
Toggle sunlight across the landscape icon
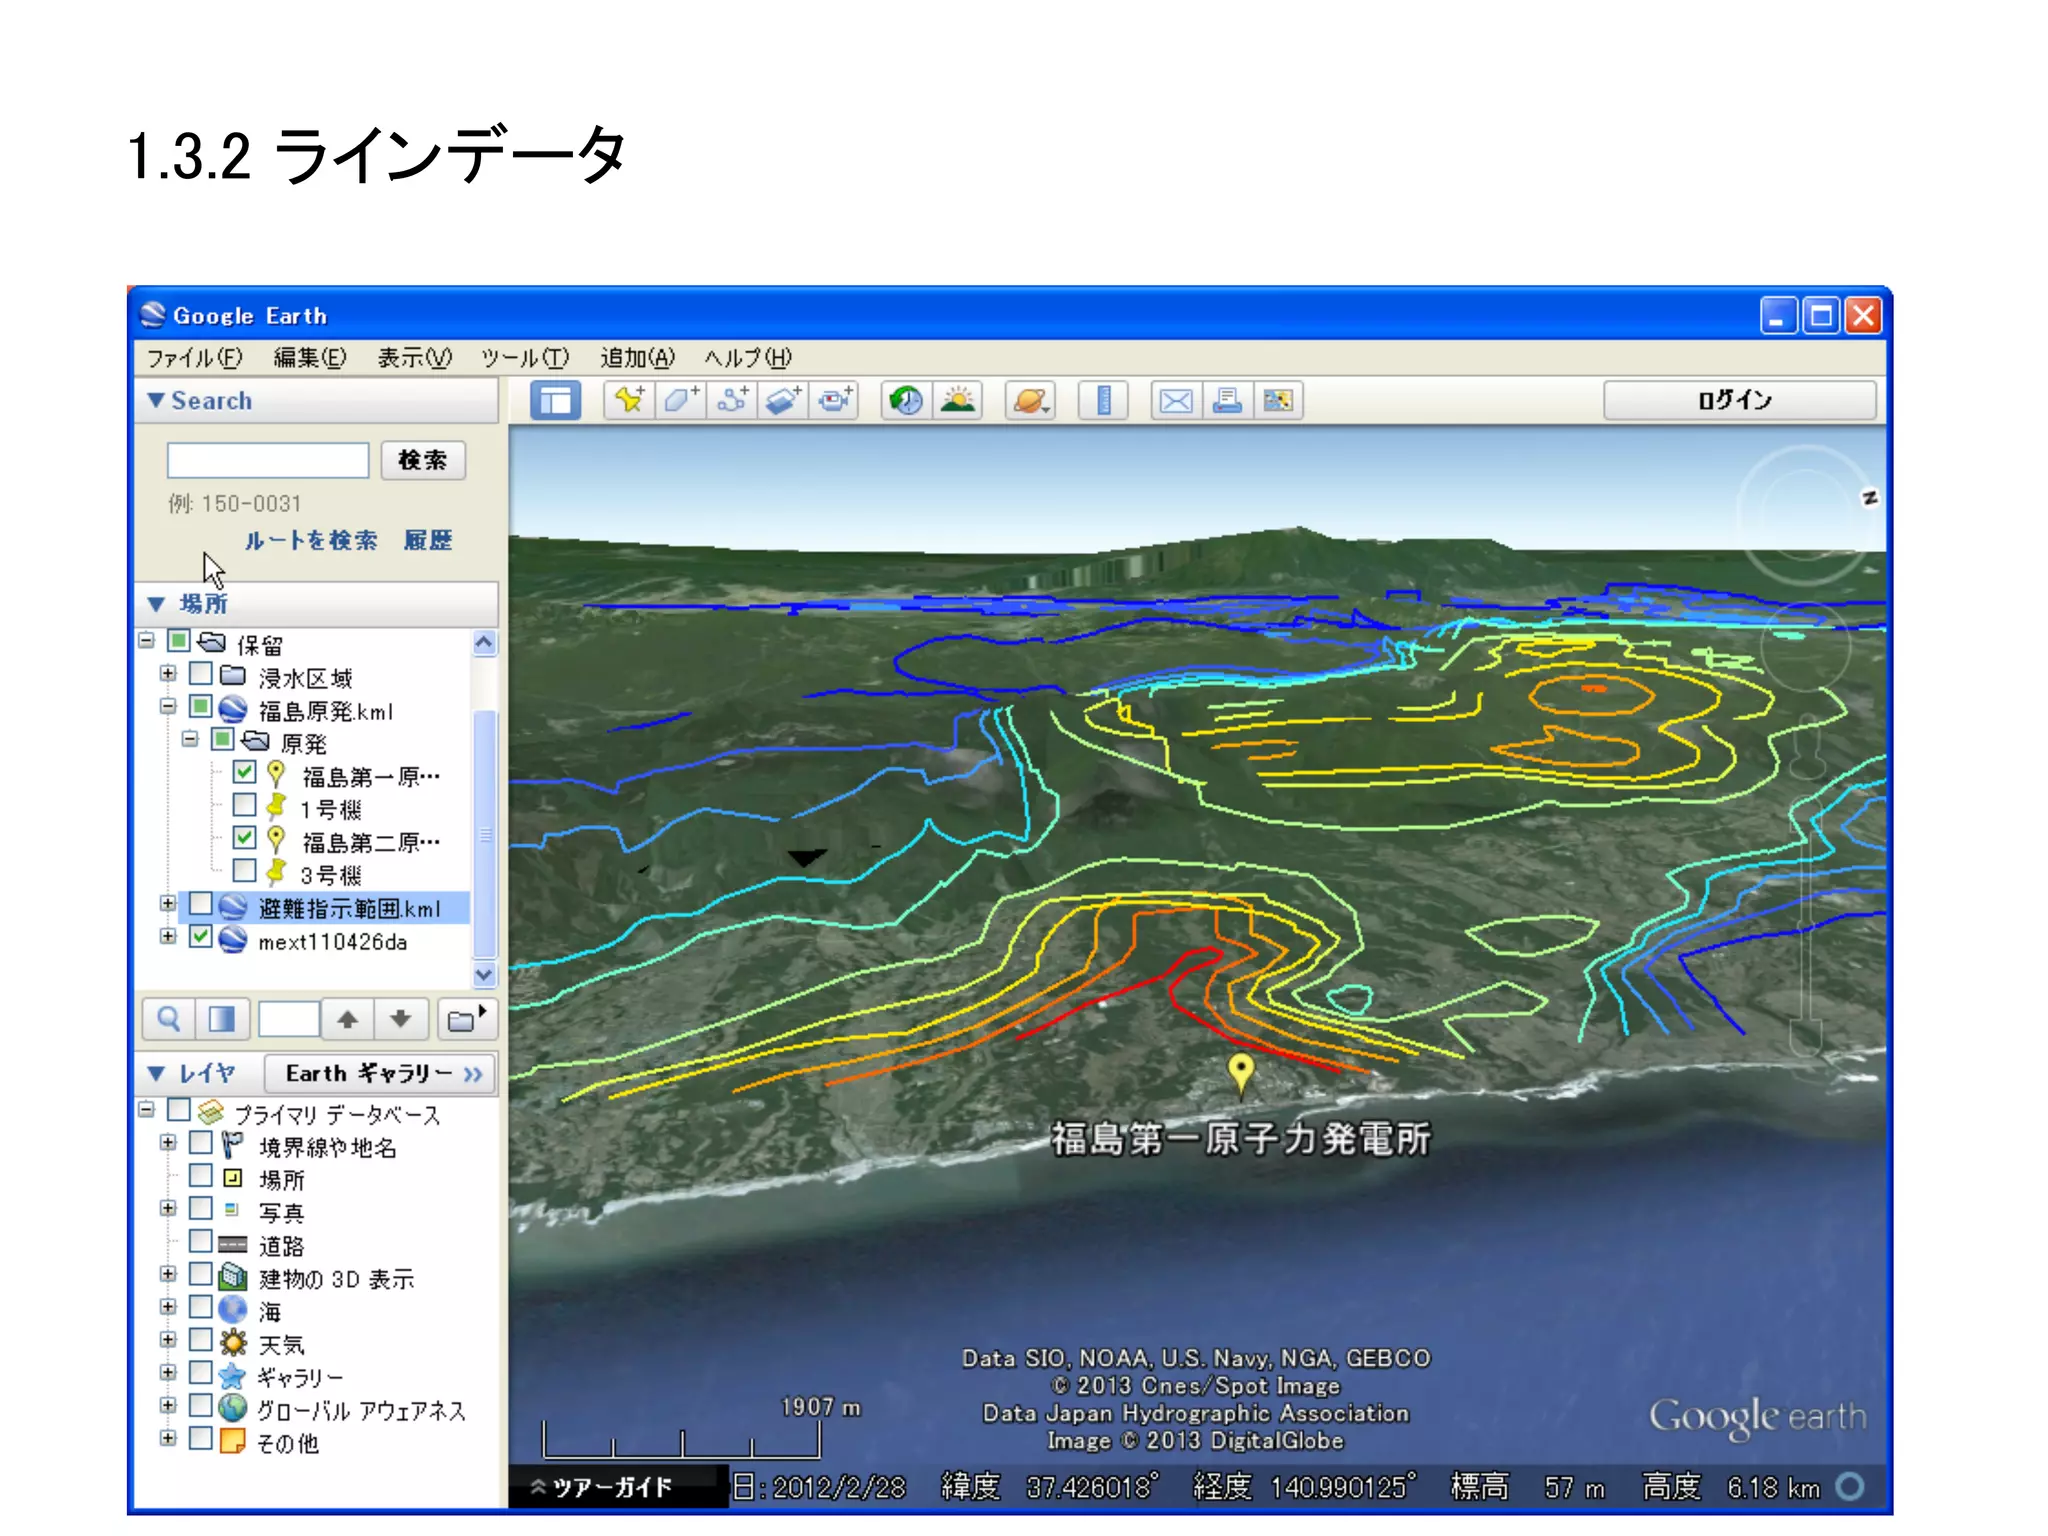pyautogui.click(x=958, y=401)
